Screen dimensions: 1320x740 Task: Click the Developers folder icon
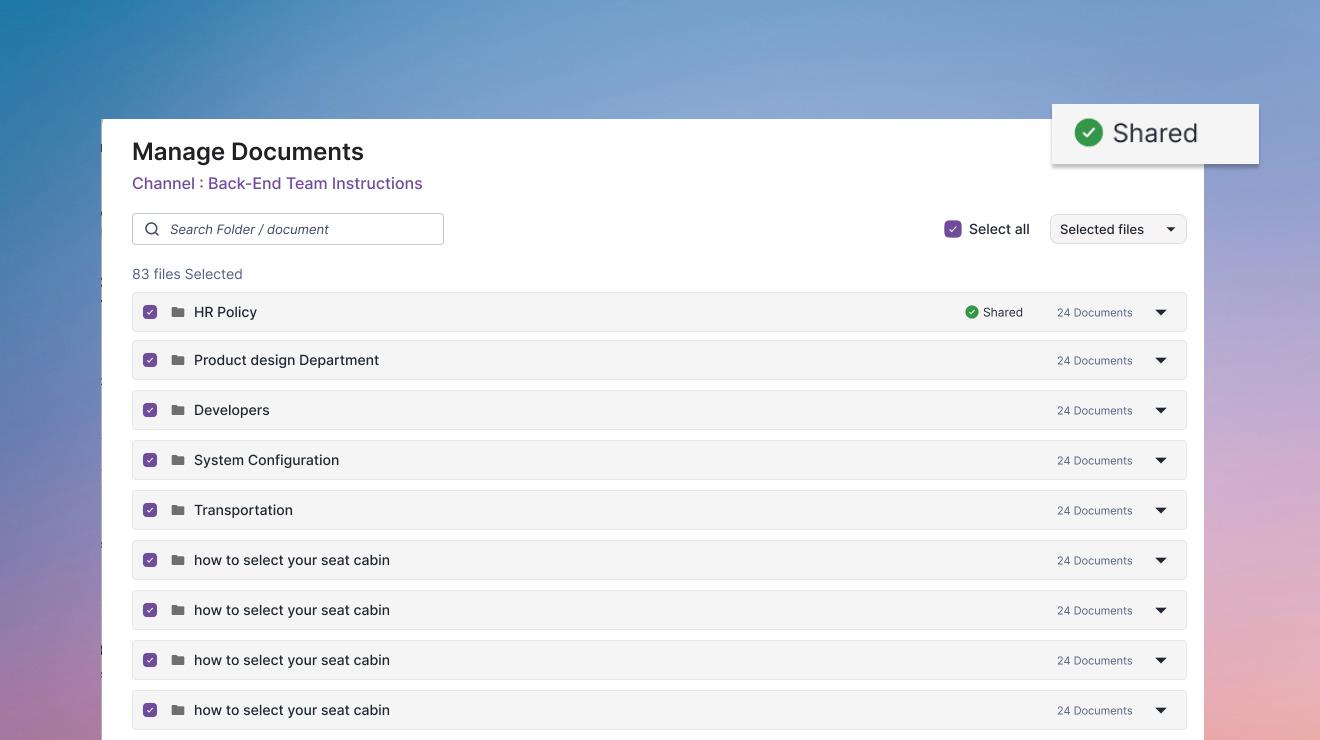pos(178,410)
